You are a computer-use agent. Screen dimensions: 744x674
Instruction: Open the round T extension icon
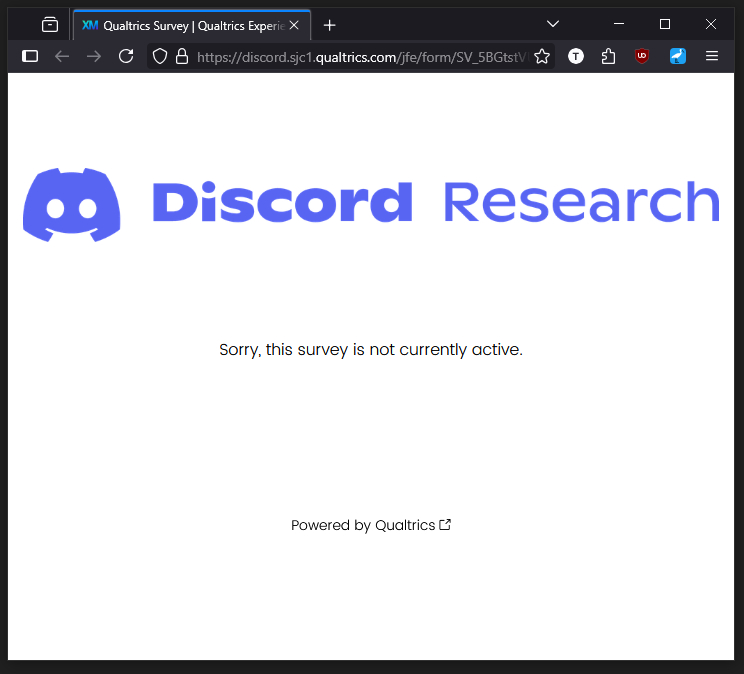click(576, 56)
